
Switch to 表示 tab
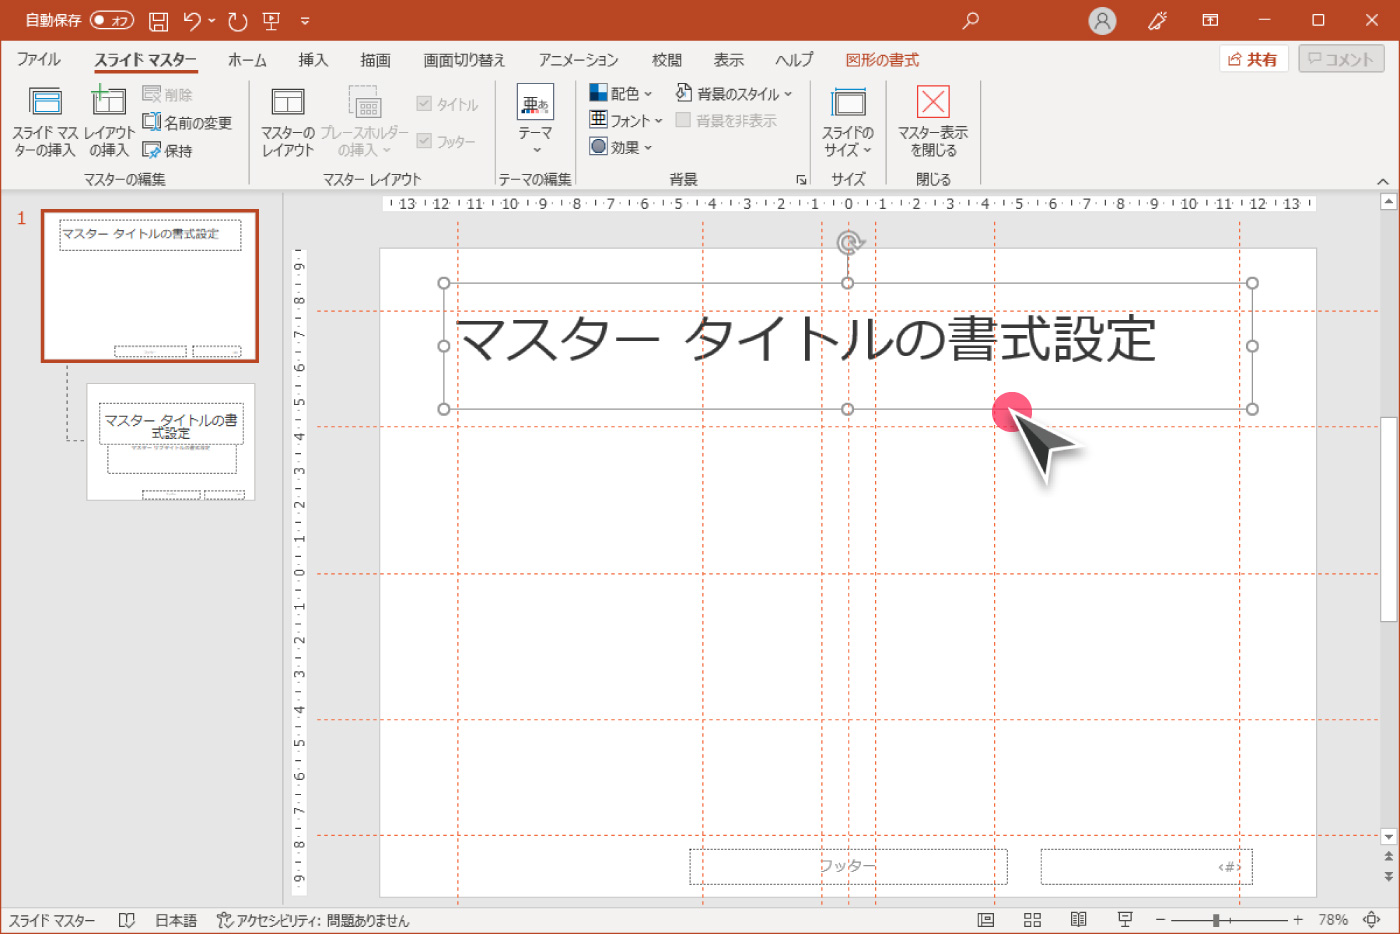click(728, 60)
